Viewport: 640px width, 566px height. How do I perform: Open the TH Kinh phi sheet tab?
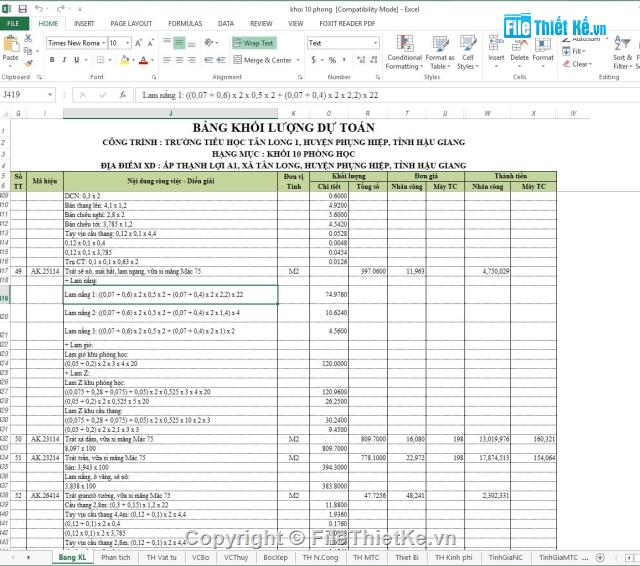coord(453,557)
